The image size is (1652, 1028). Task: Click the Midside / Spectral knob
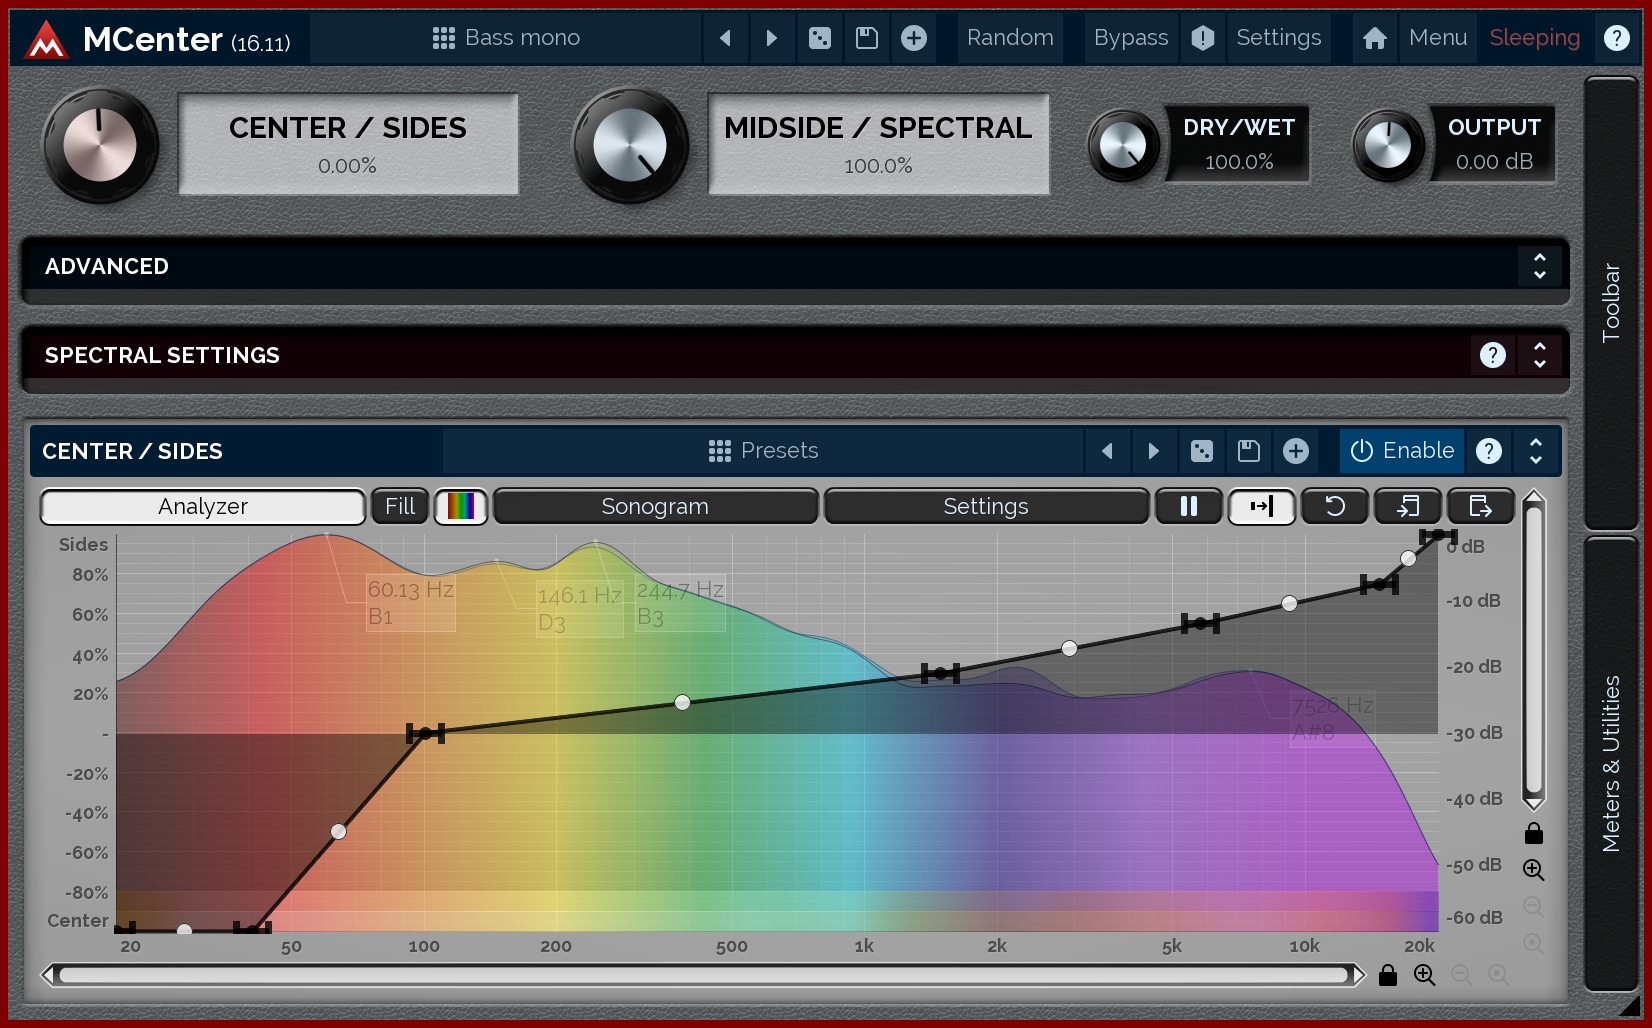(630, 145)
